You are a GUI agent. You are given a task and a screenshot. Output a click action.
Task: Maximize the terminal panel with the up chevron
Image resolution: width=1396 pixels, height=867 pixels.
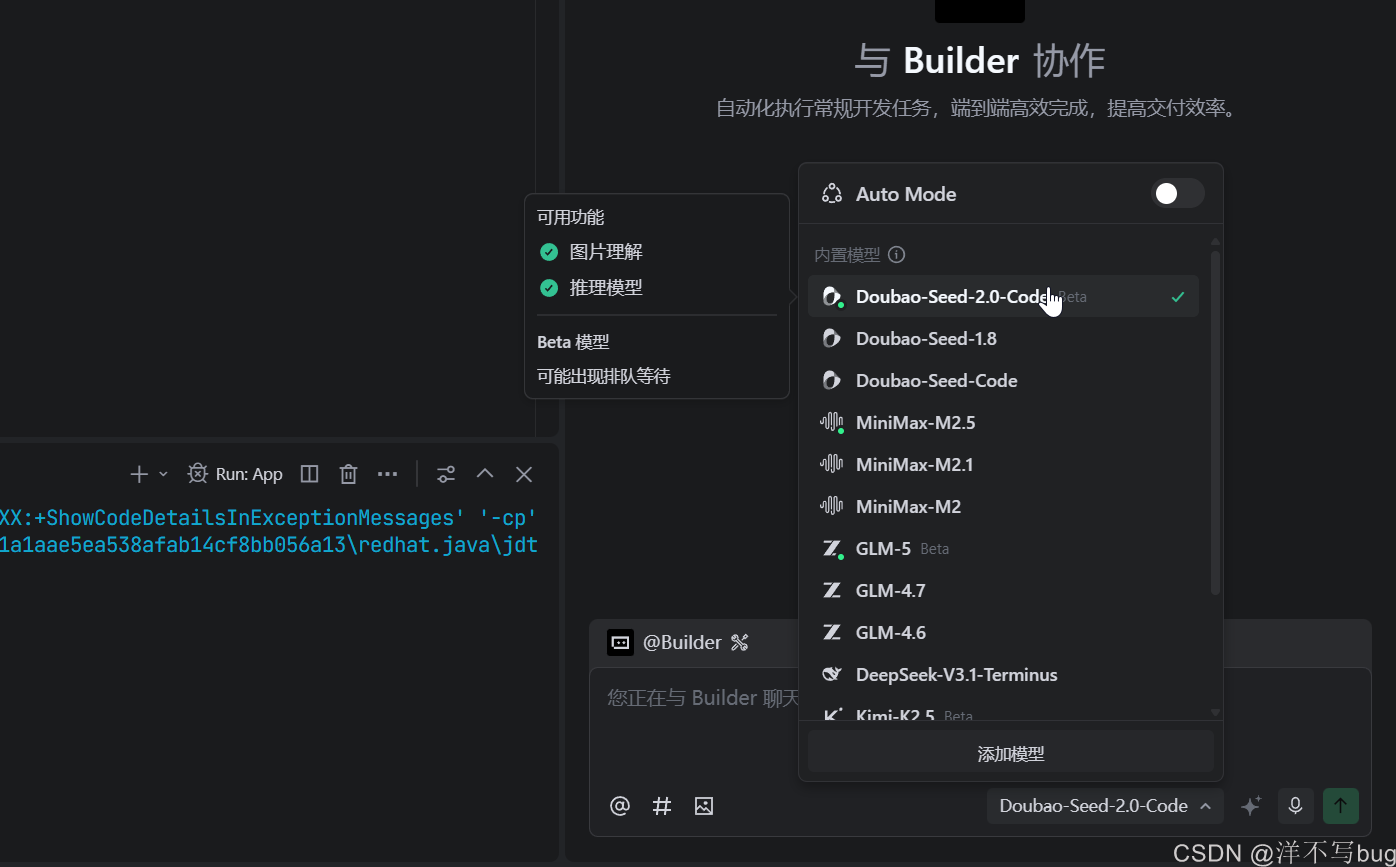pos(485,474)
